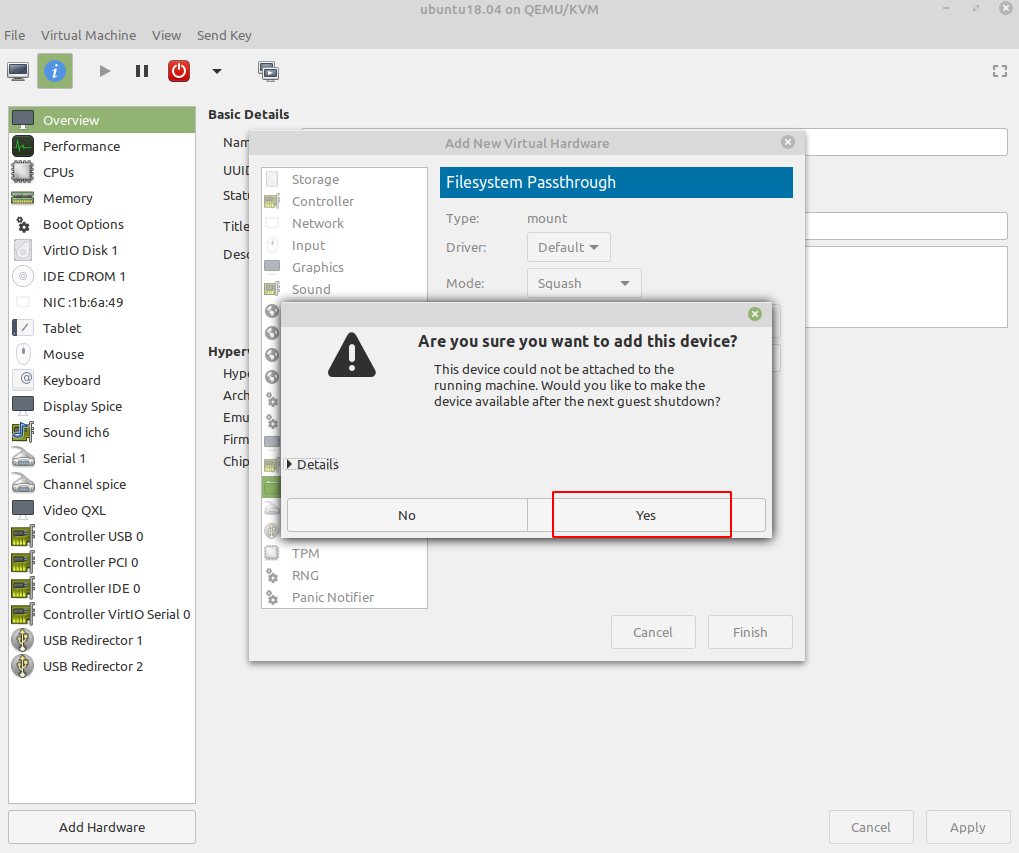Close the confirmation dialog with green X
Viewport: 1019px width, 853px height.
755,314
